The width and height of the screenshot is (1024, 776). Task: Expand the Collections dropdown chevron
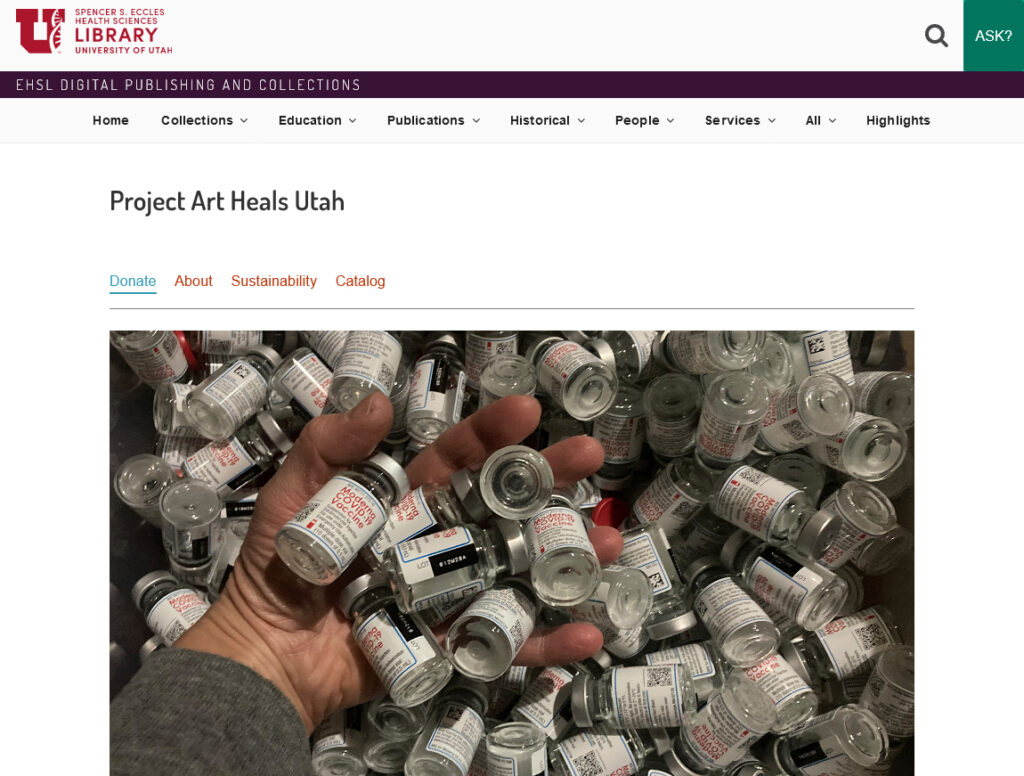click(x=244, y=121)
